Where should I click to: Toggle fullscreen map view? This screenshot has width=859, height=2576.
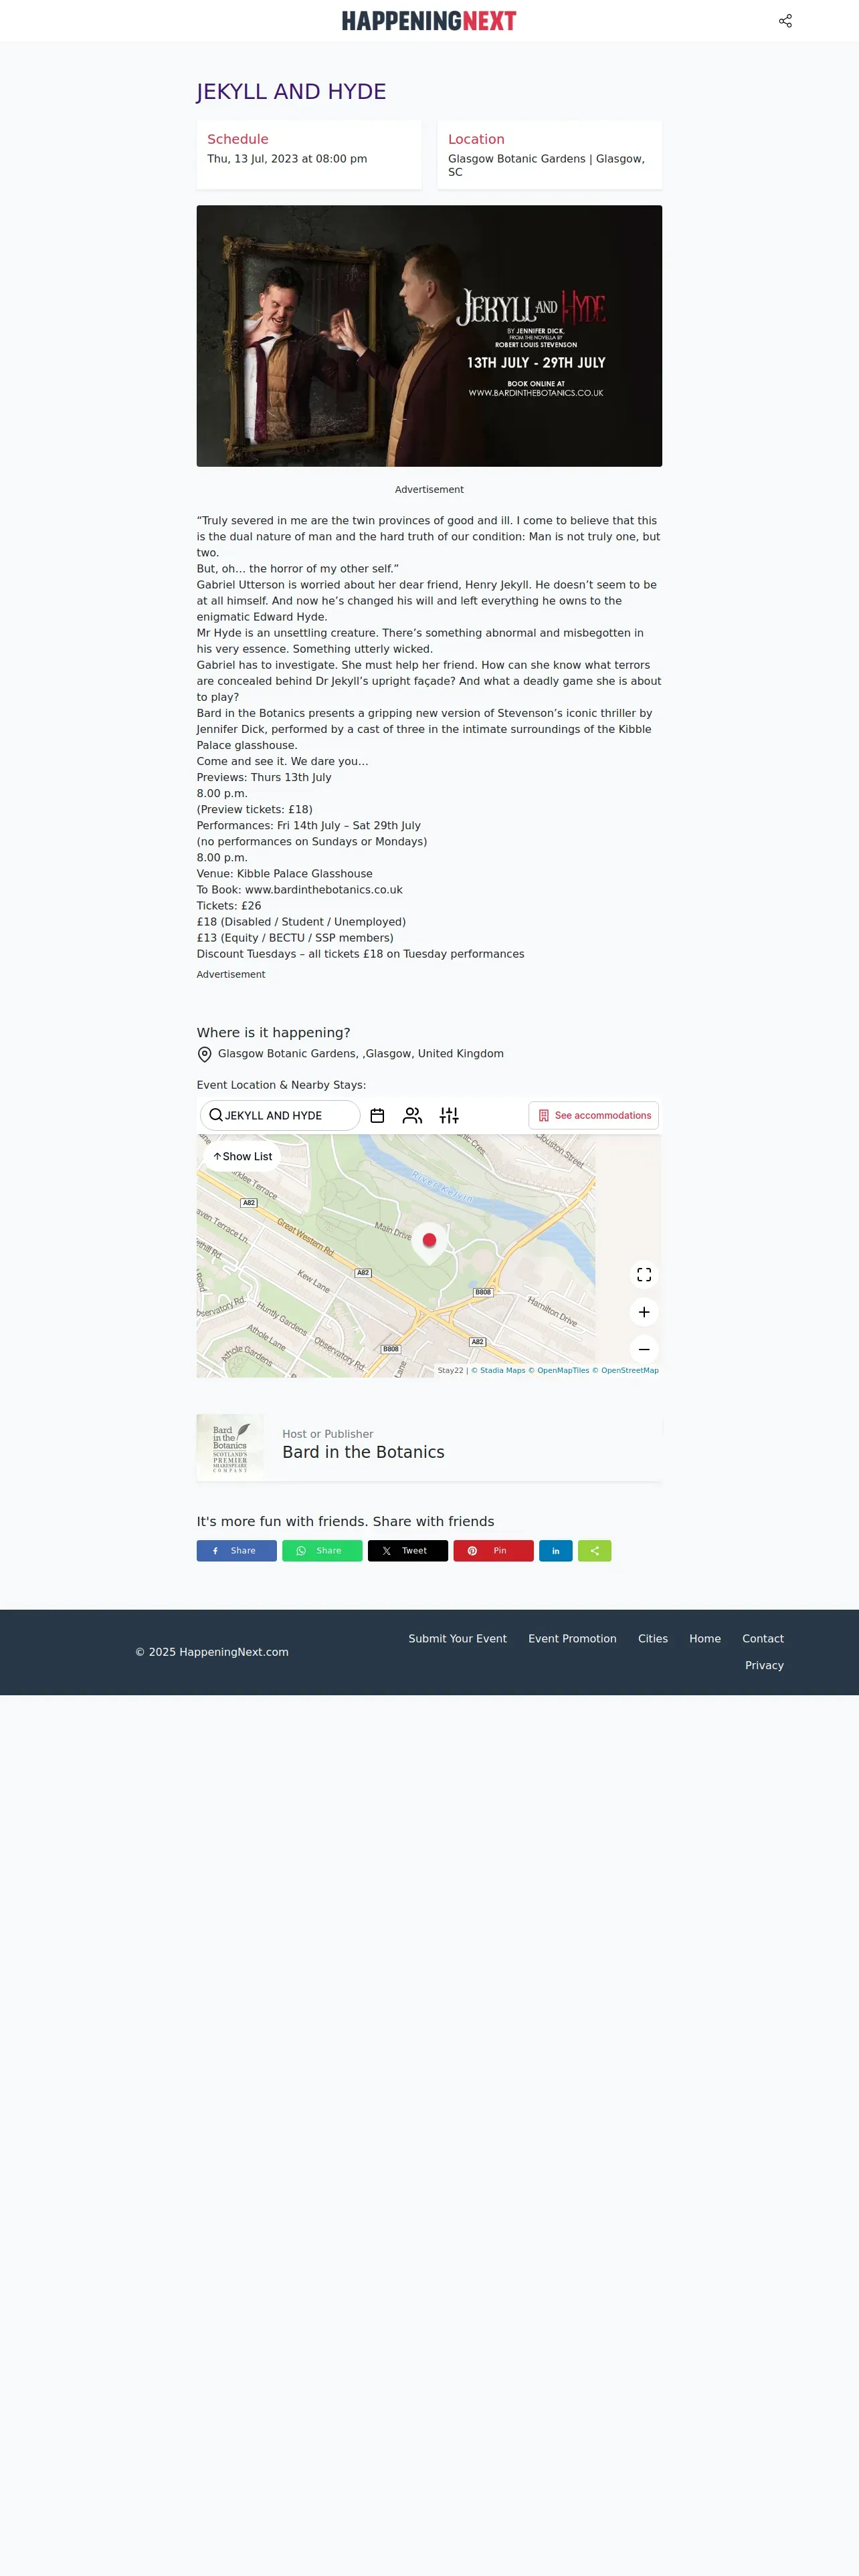(644, 1275)
